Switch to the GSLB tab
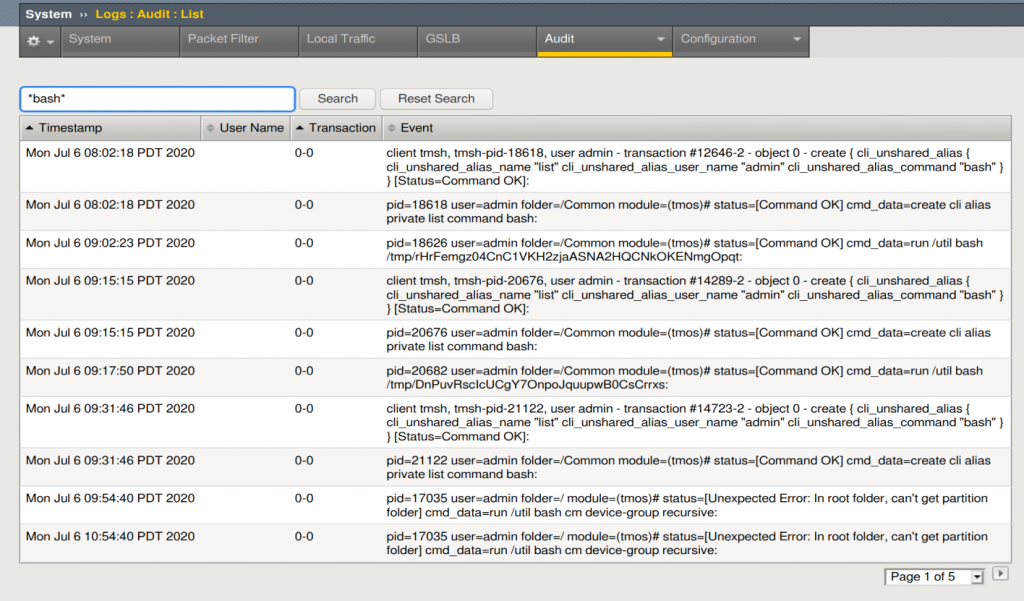1024x601 pixels. click(477, 41)
